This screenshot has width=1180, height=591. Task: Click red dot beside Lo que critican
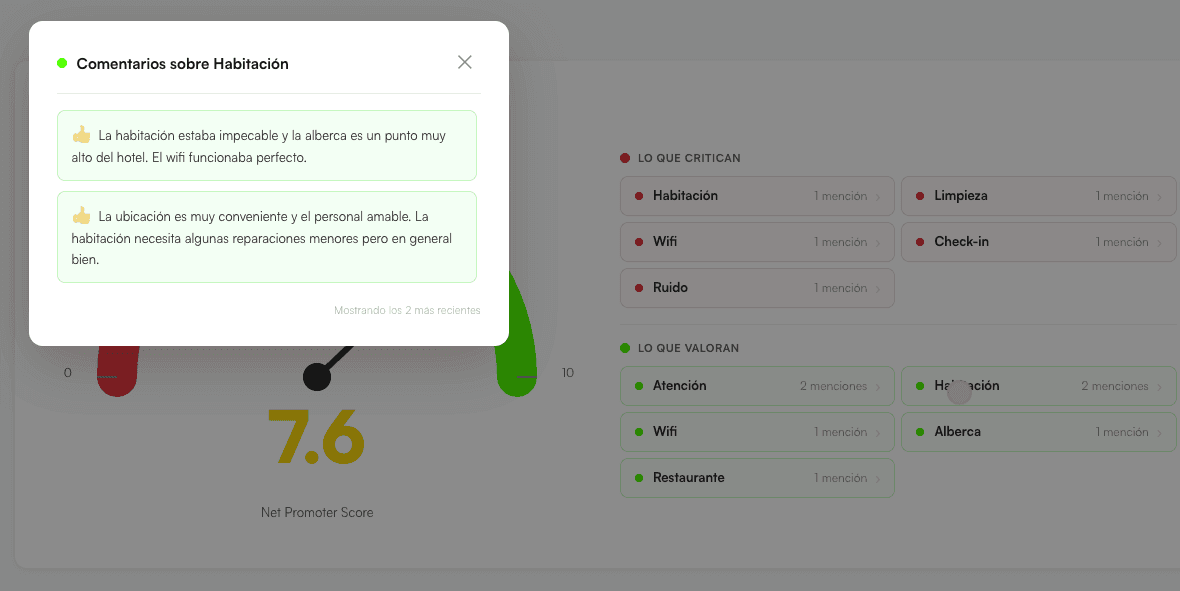click(x=625, y=158)
